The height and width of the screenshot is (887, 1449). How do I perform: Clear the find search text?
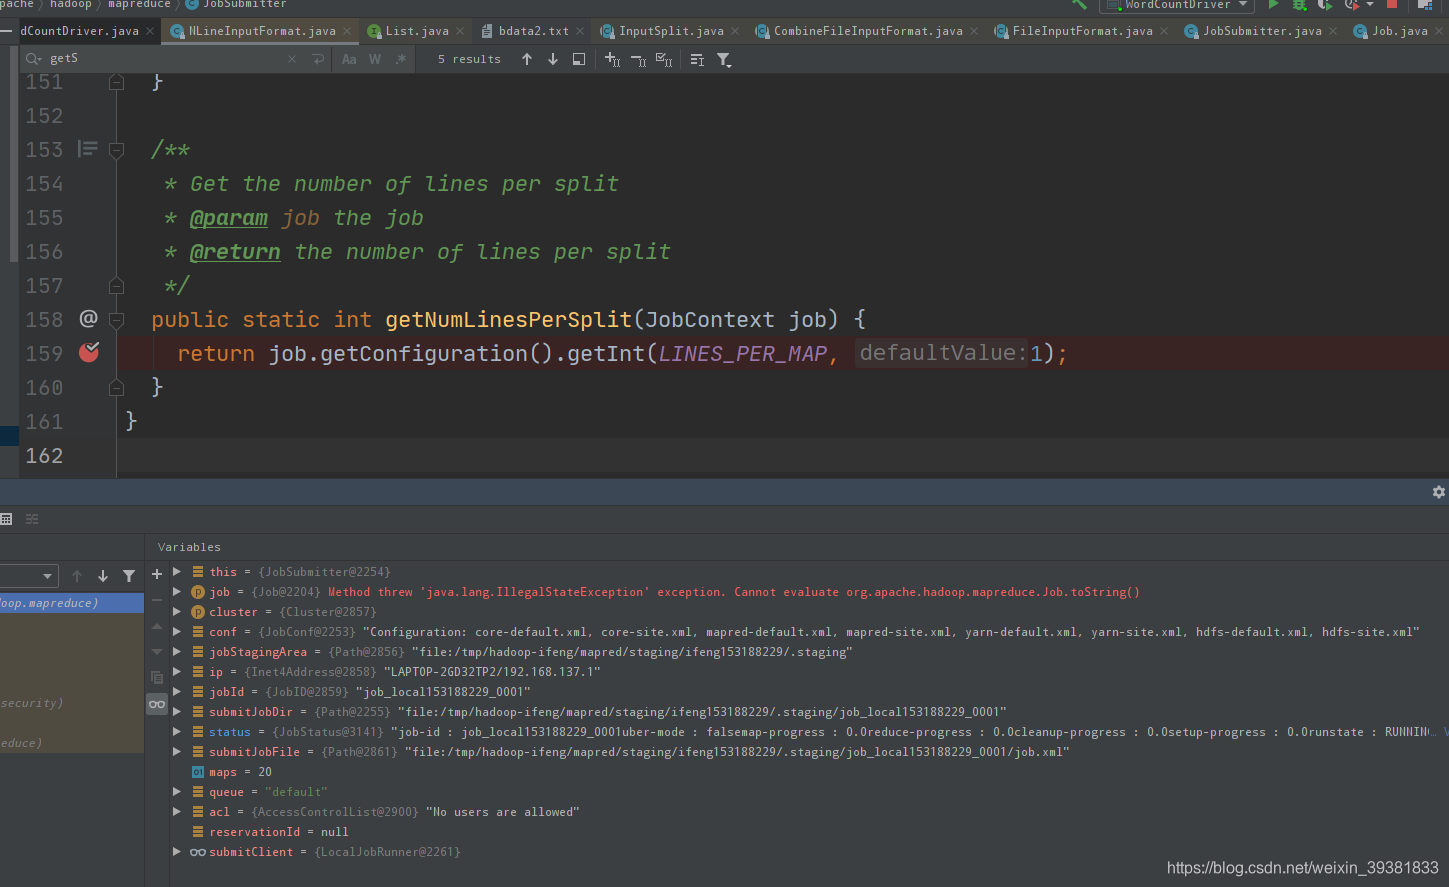(x=292, y=59)
